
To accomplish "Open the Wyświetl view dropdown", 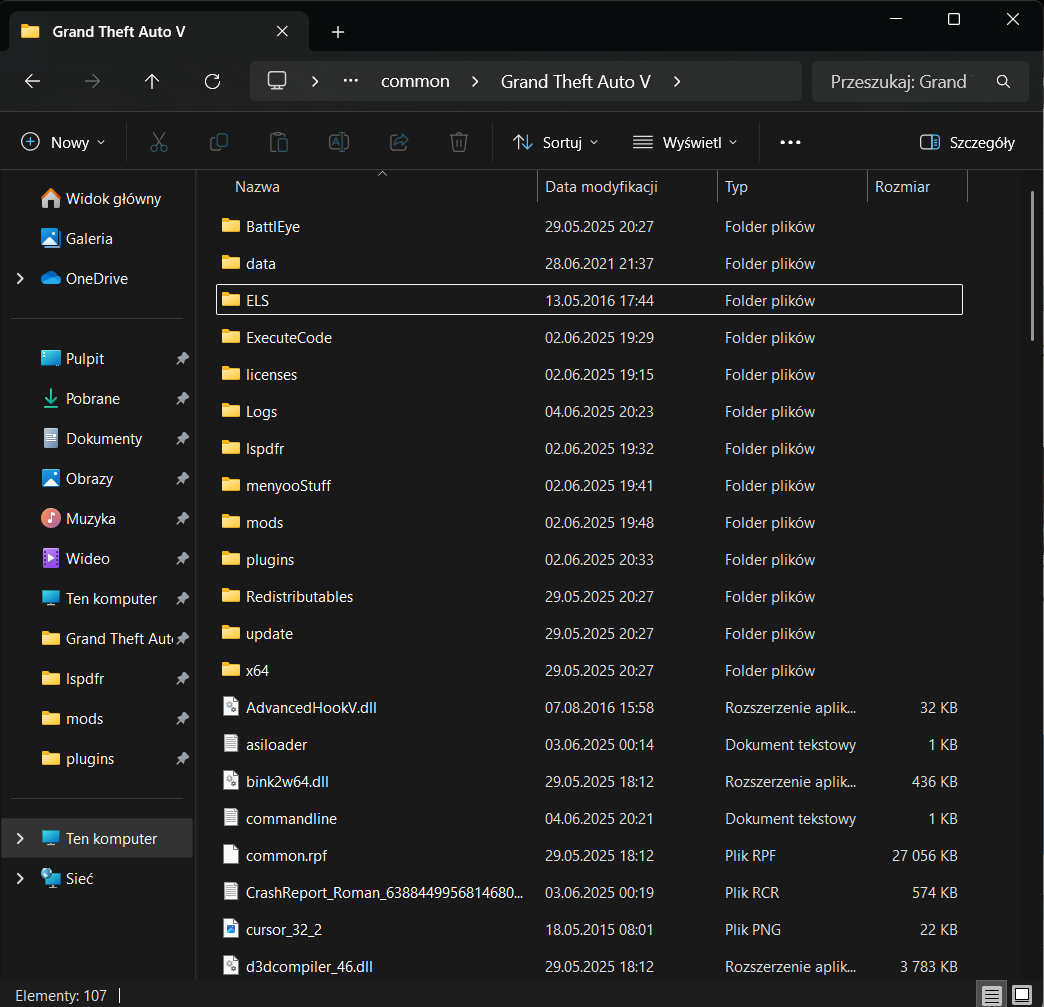I will point(686,142).
